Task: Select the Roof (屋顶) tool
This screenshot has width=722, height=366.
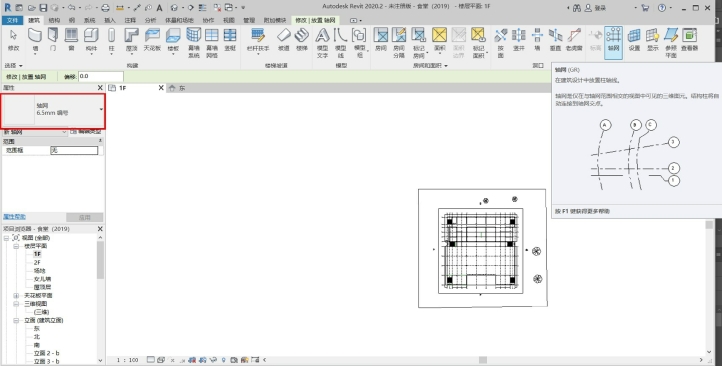Action: click(131, 40)
